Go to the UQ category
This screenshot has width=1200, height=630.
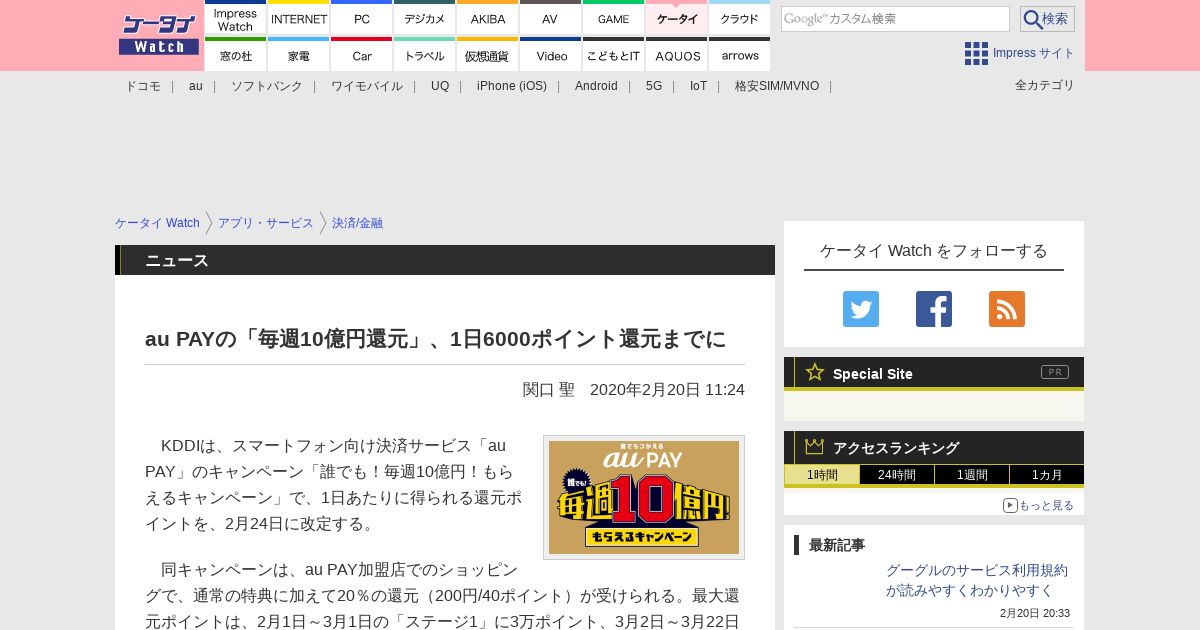click(x=440, y=86)
